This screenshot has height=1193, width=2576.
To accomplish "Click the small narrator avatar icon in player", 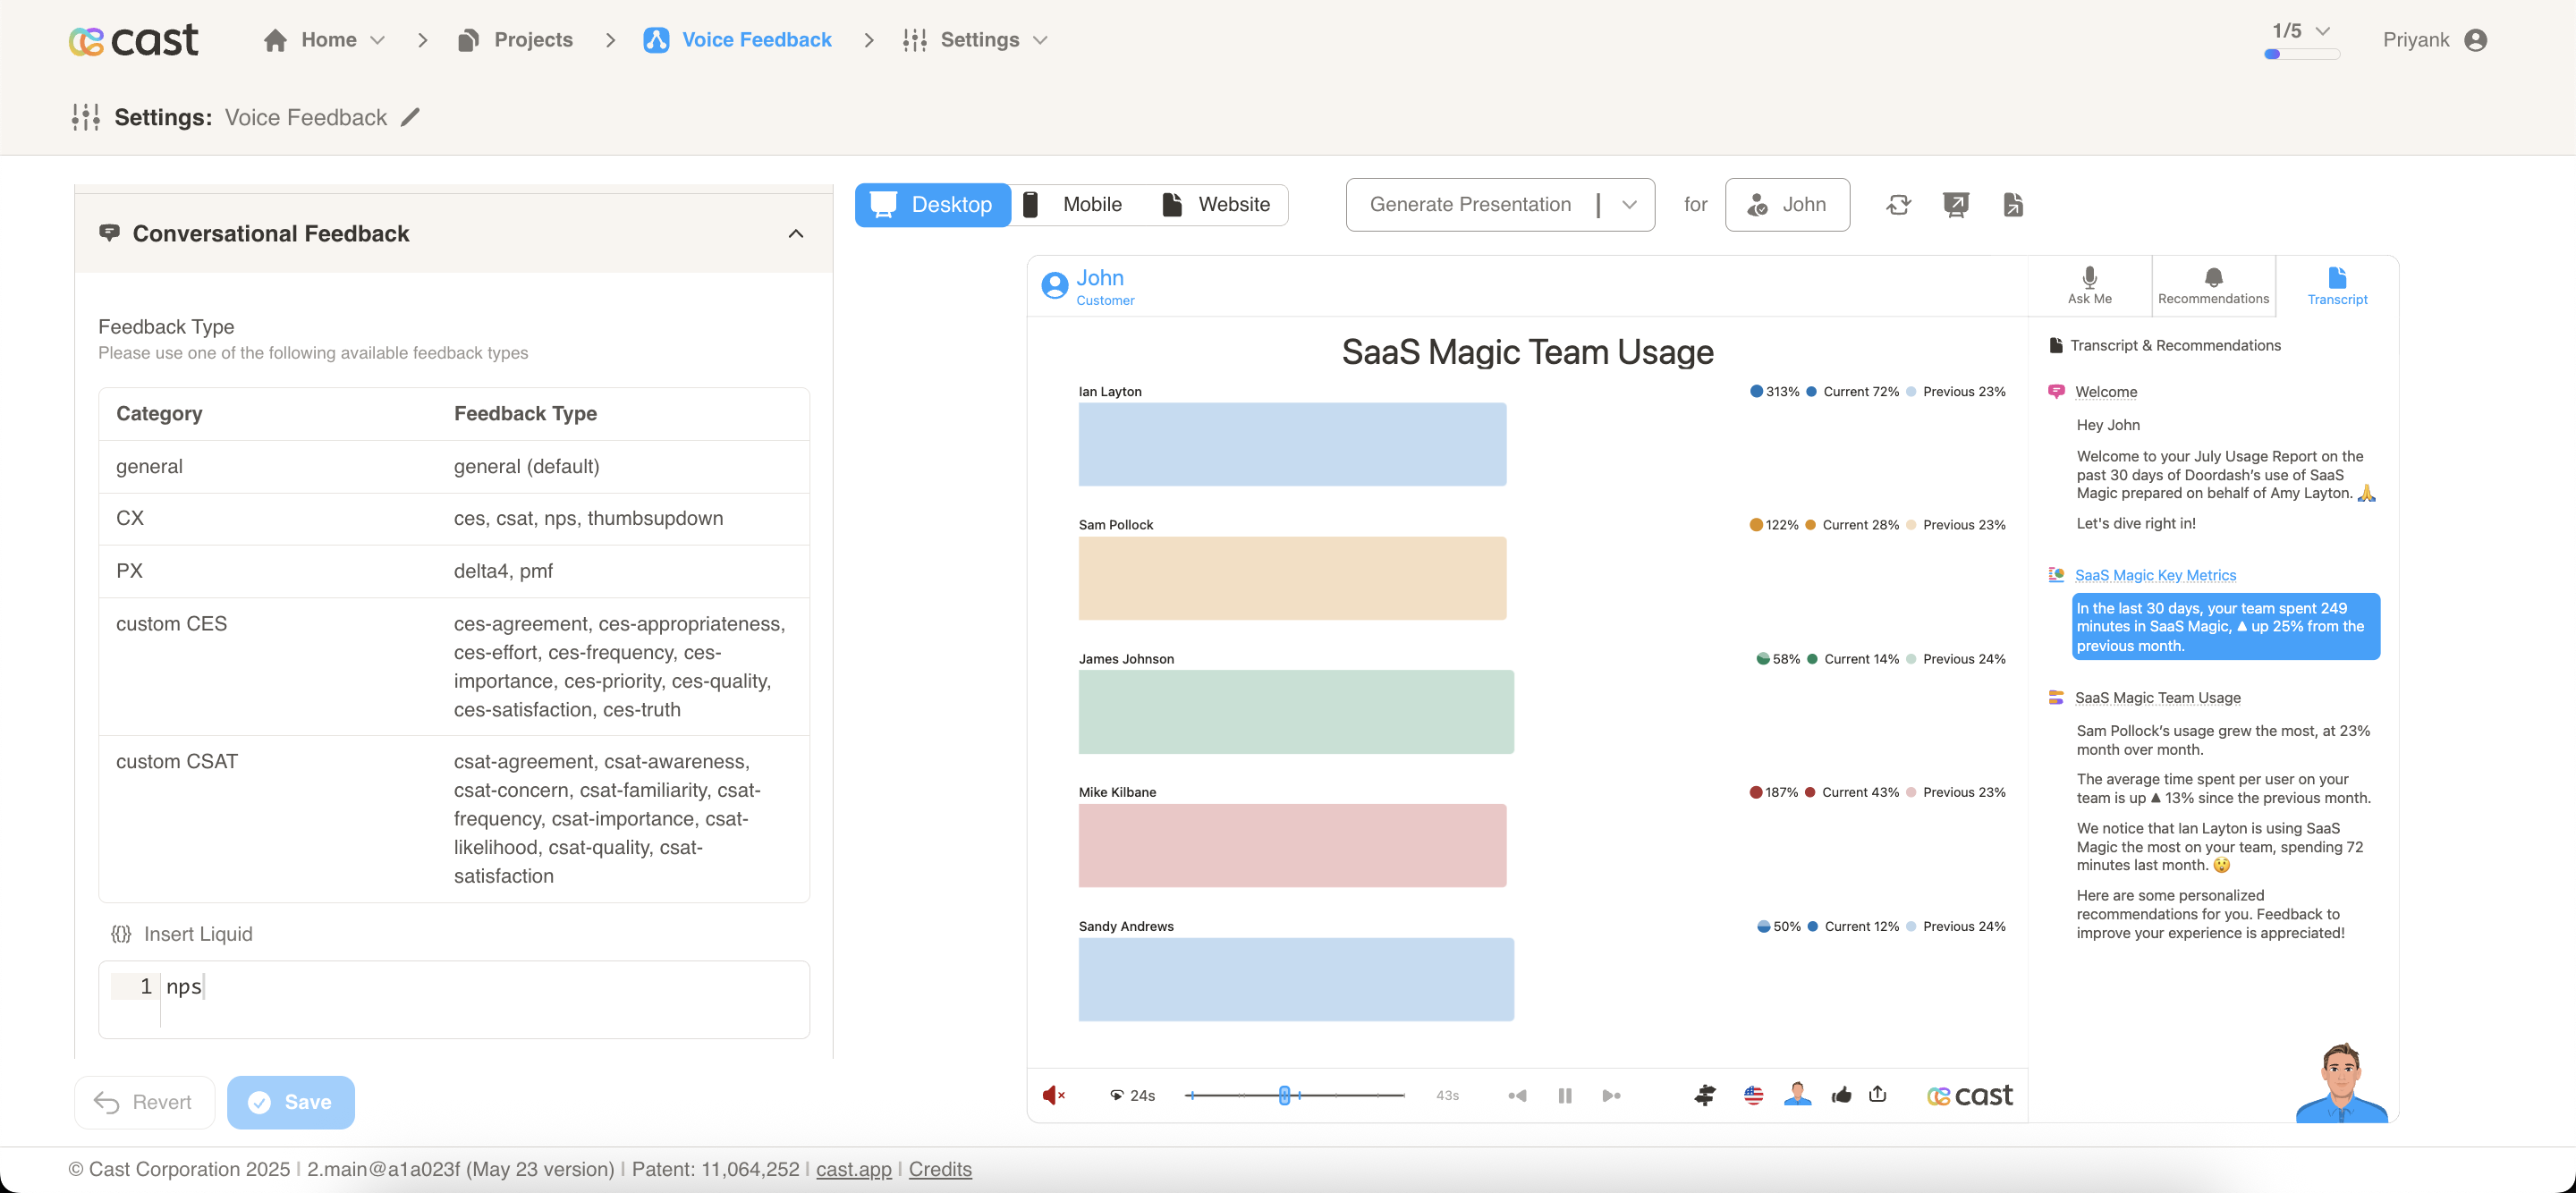I will click(1797, 1094).
